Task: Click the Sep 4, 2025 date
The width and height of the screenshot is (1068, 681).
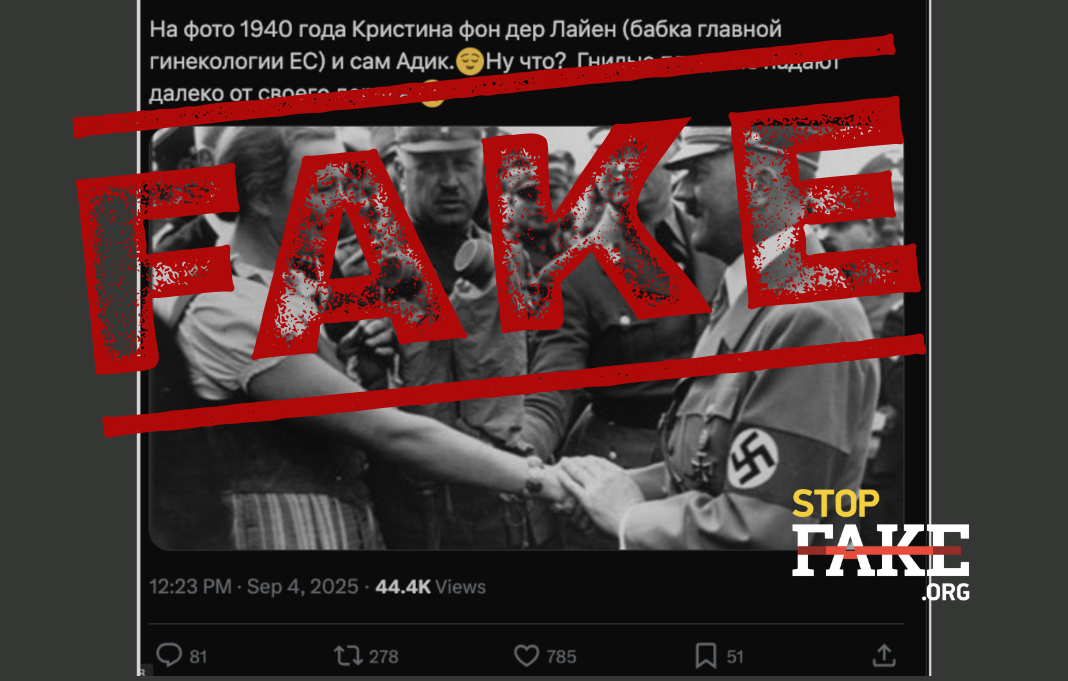Action: (302, 586)
